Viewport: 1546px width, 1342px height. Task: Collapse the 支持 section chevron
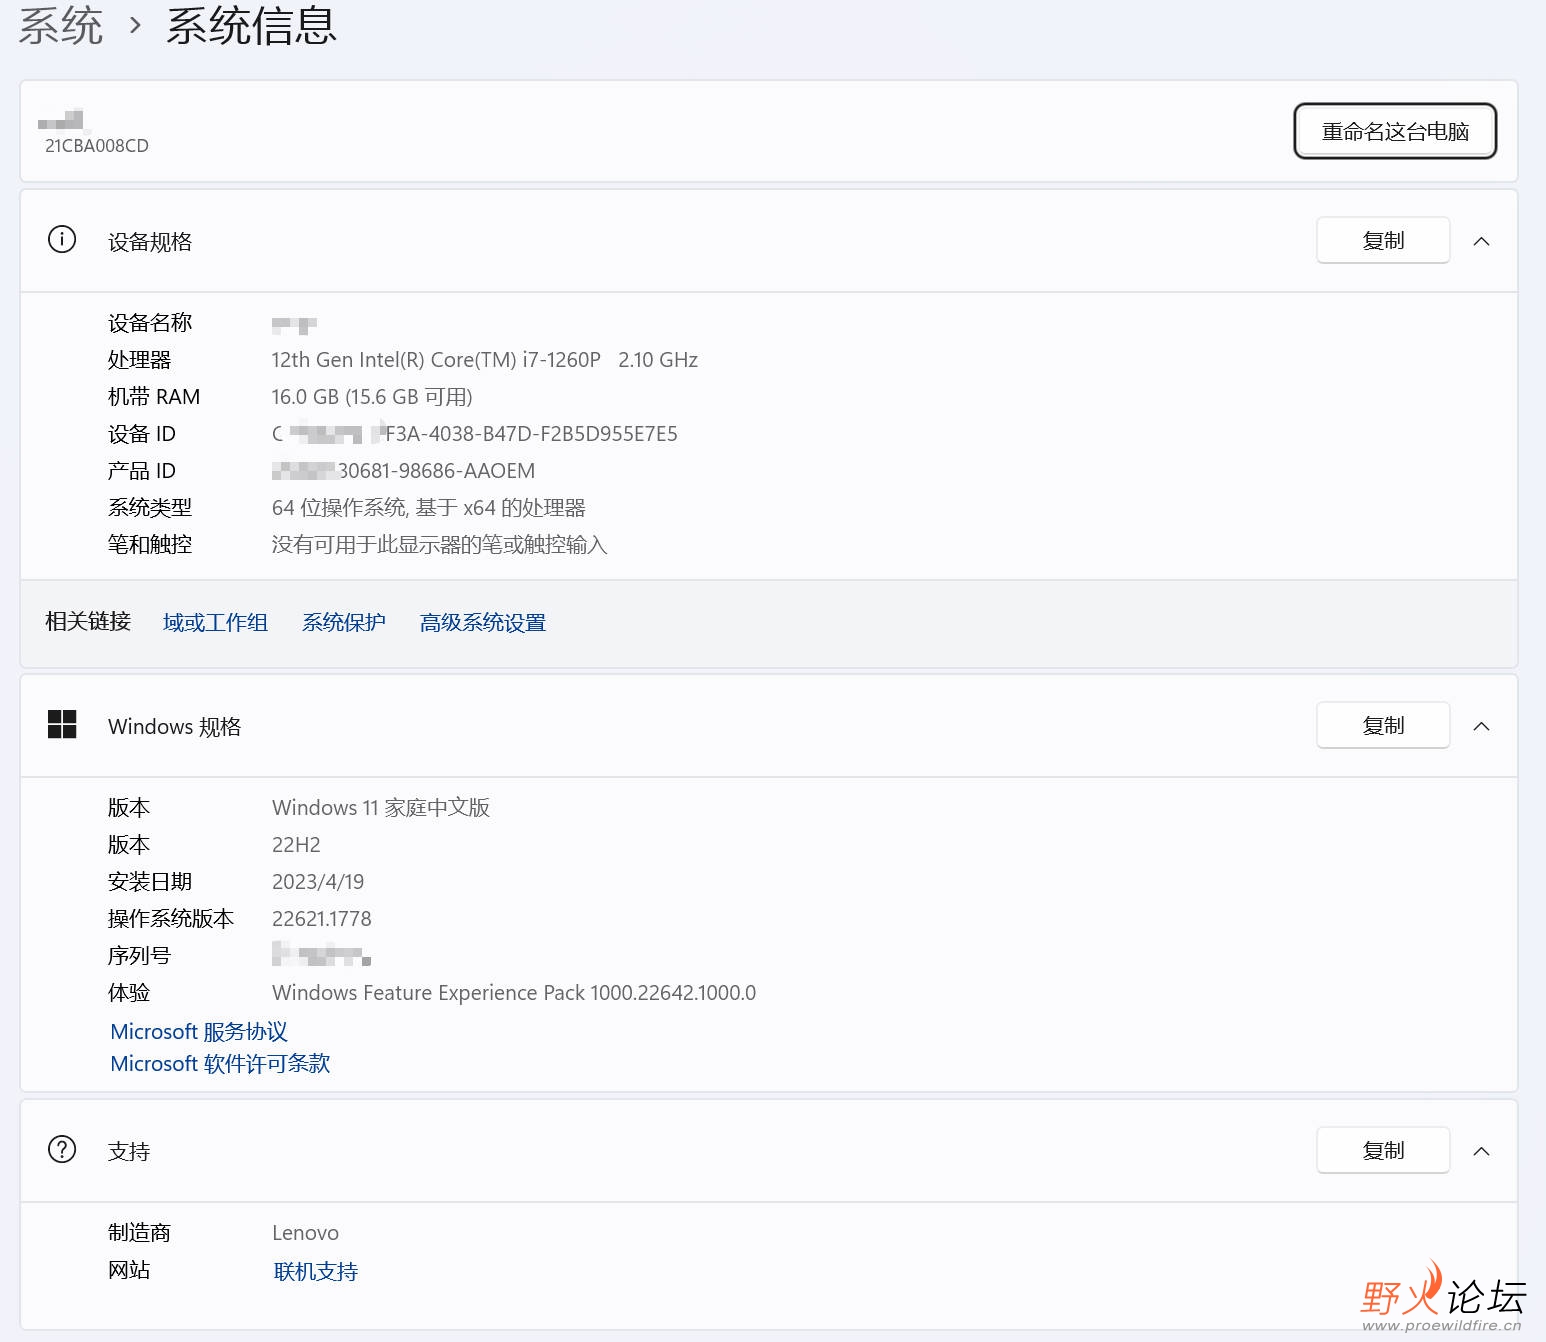click(1482, 1151)
